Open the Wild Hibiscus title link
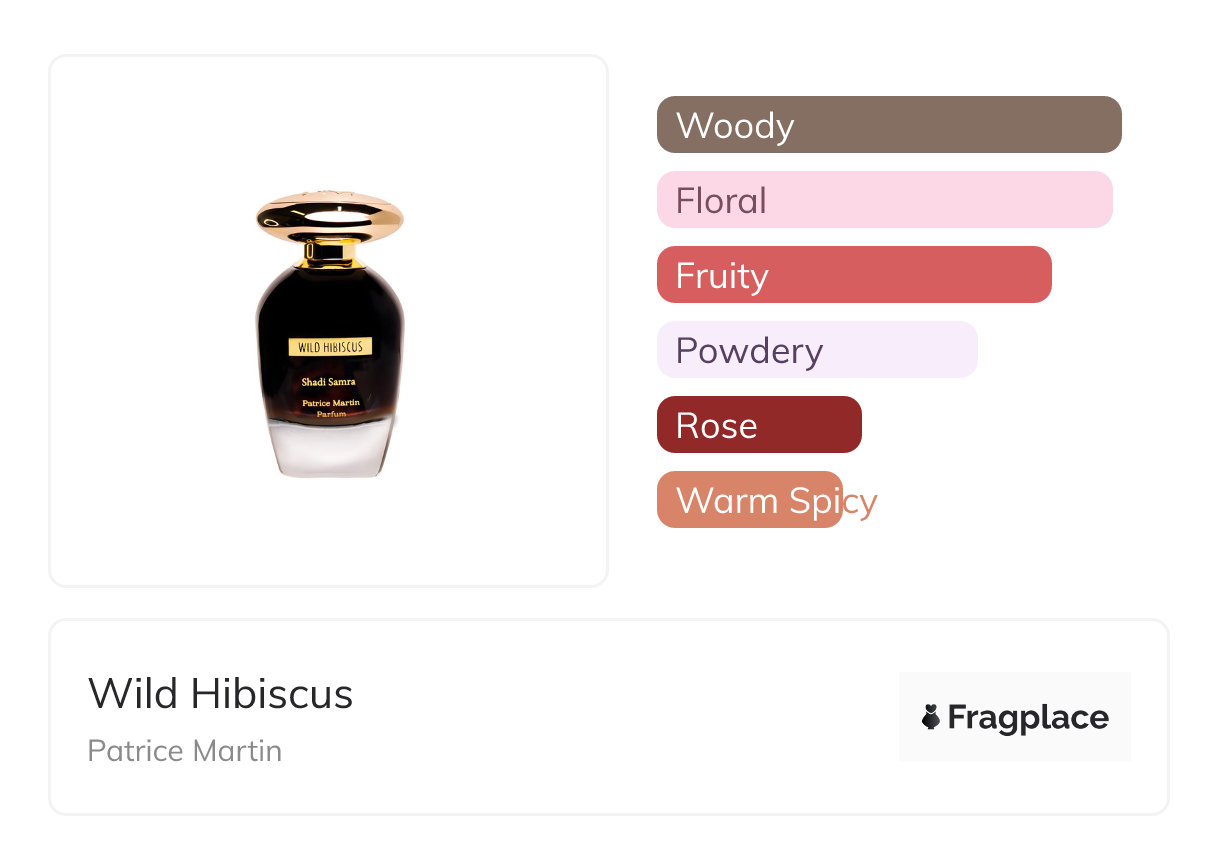This screenshot has width=1218, height=864. [221, 693]
